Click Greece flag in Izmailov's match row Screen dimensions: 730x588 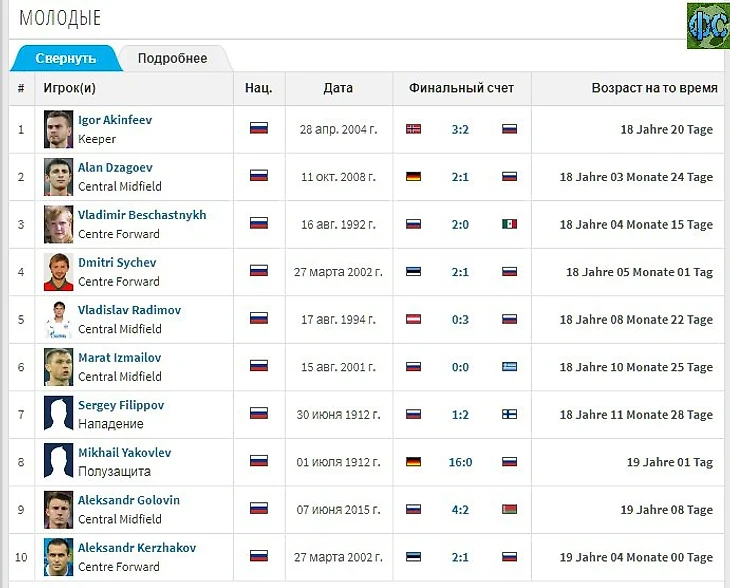click(x=509, y=367)
